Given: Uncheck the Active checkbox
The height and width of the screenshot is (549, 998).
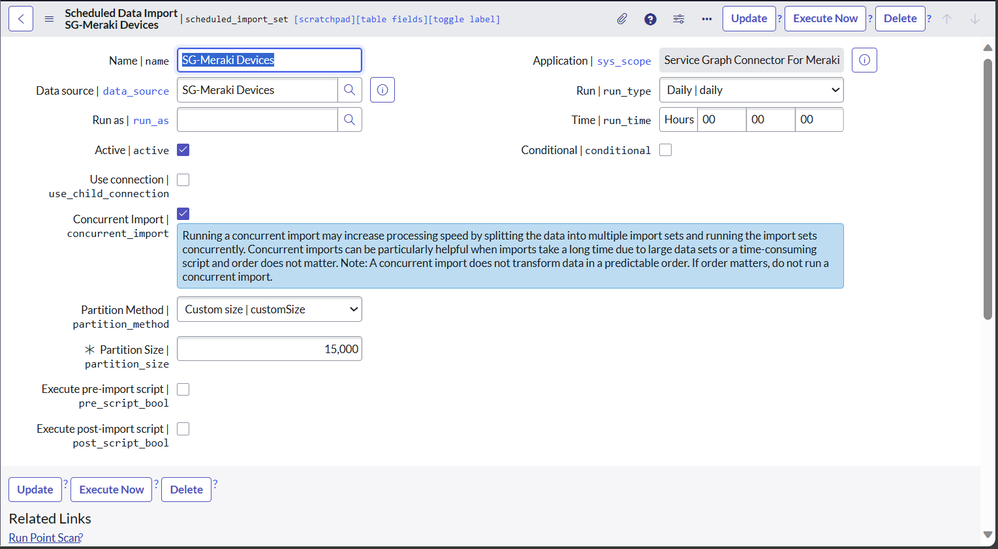Looking at the screenshot, I should click(x=183, y=150).
